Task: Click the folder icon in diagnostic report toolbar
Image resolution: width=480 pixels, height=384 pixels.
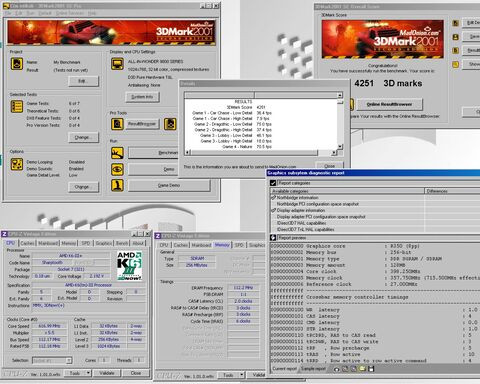Action: (362, 369)
